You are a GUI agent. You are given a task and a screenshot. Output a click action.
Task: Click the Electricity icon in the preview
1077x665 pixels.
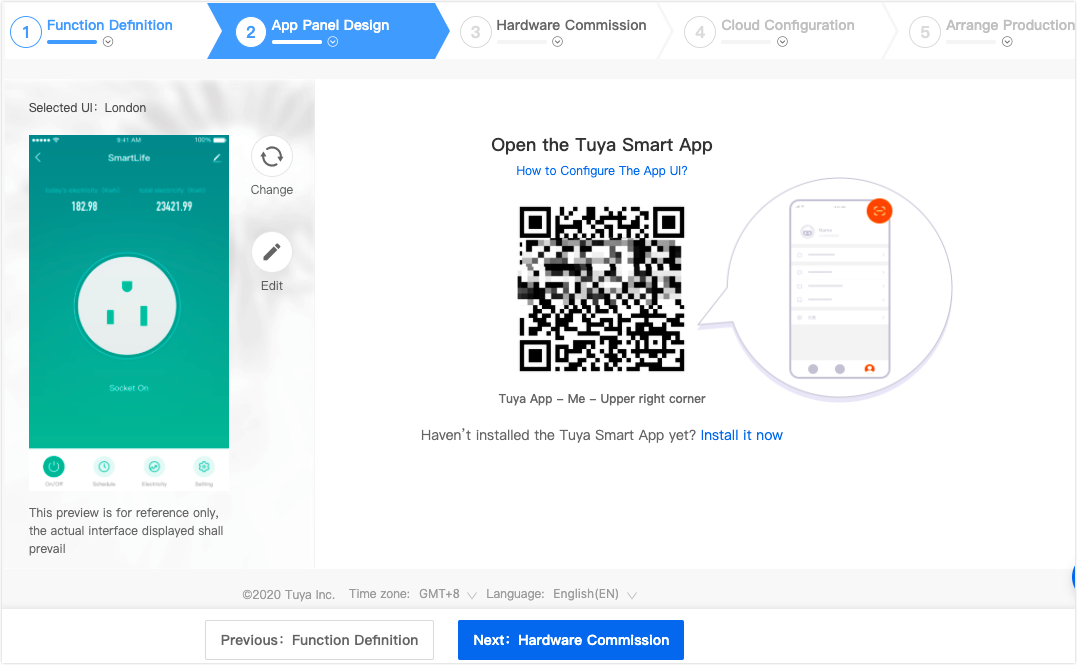(154, 465)
